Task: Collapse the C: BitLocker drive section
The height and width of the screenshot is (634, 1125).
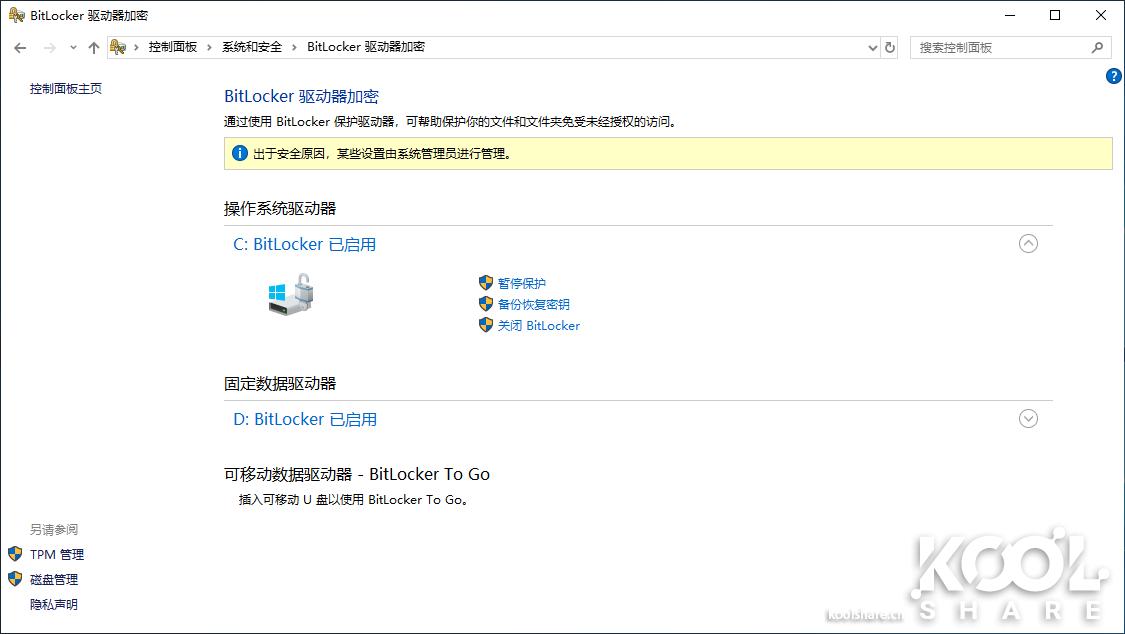Action: (1028, 243)
